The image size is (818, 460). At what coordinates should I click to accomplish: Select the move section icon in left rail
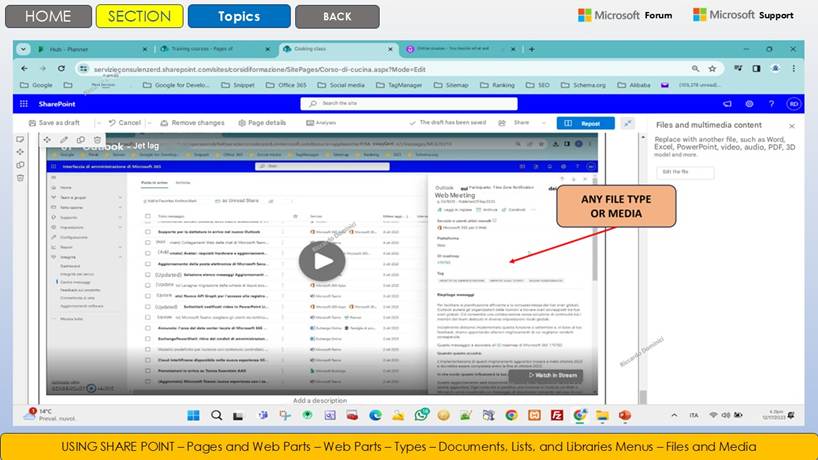tap(20, 152)
